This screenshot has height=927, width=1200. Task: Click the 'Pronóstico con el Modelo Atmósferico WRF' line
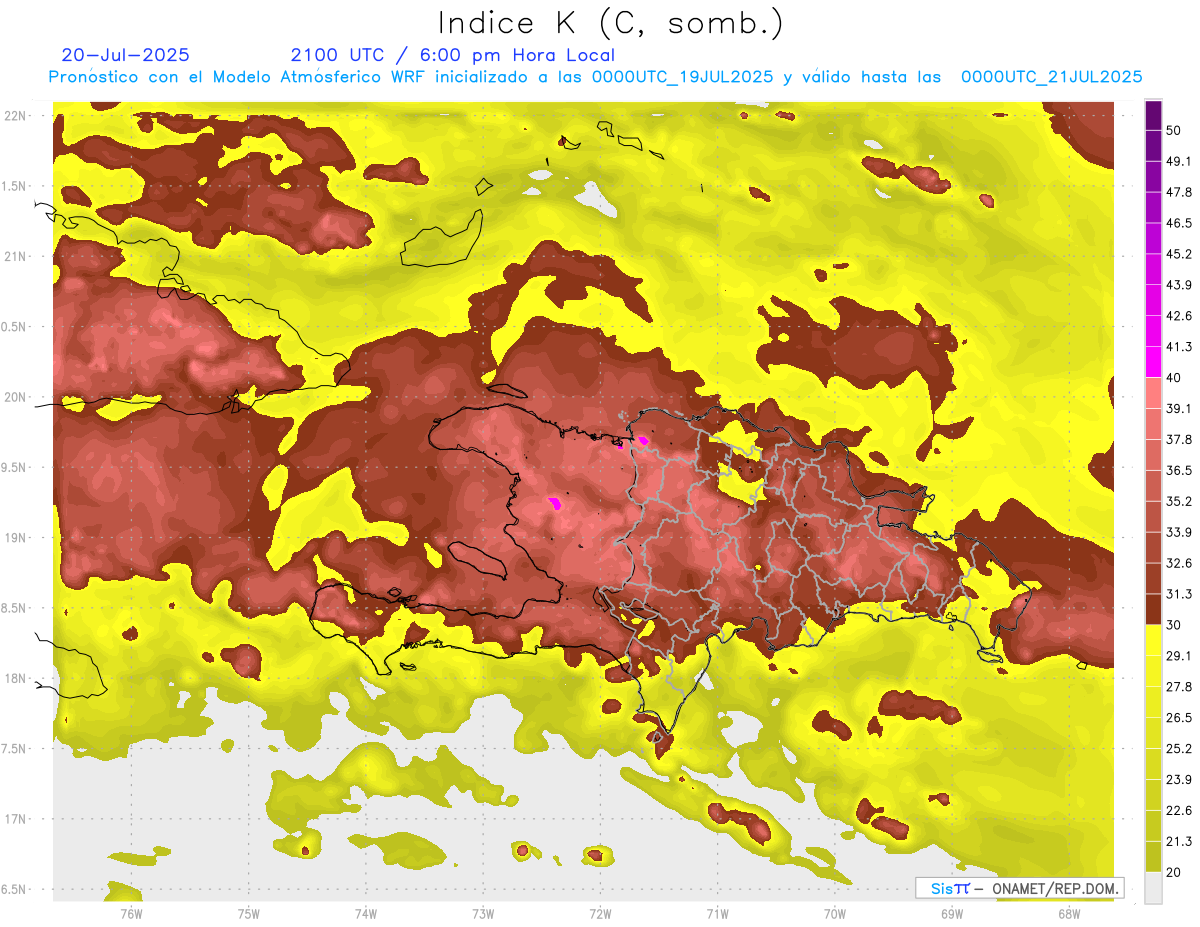point(595,76)
